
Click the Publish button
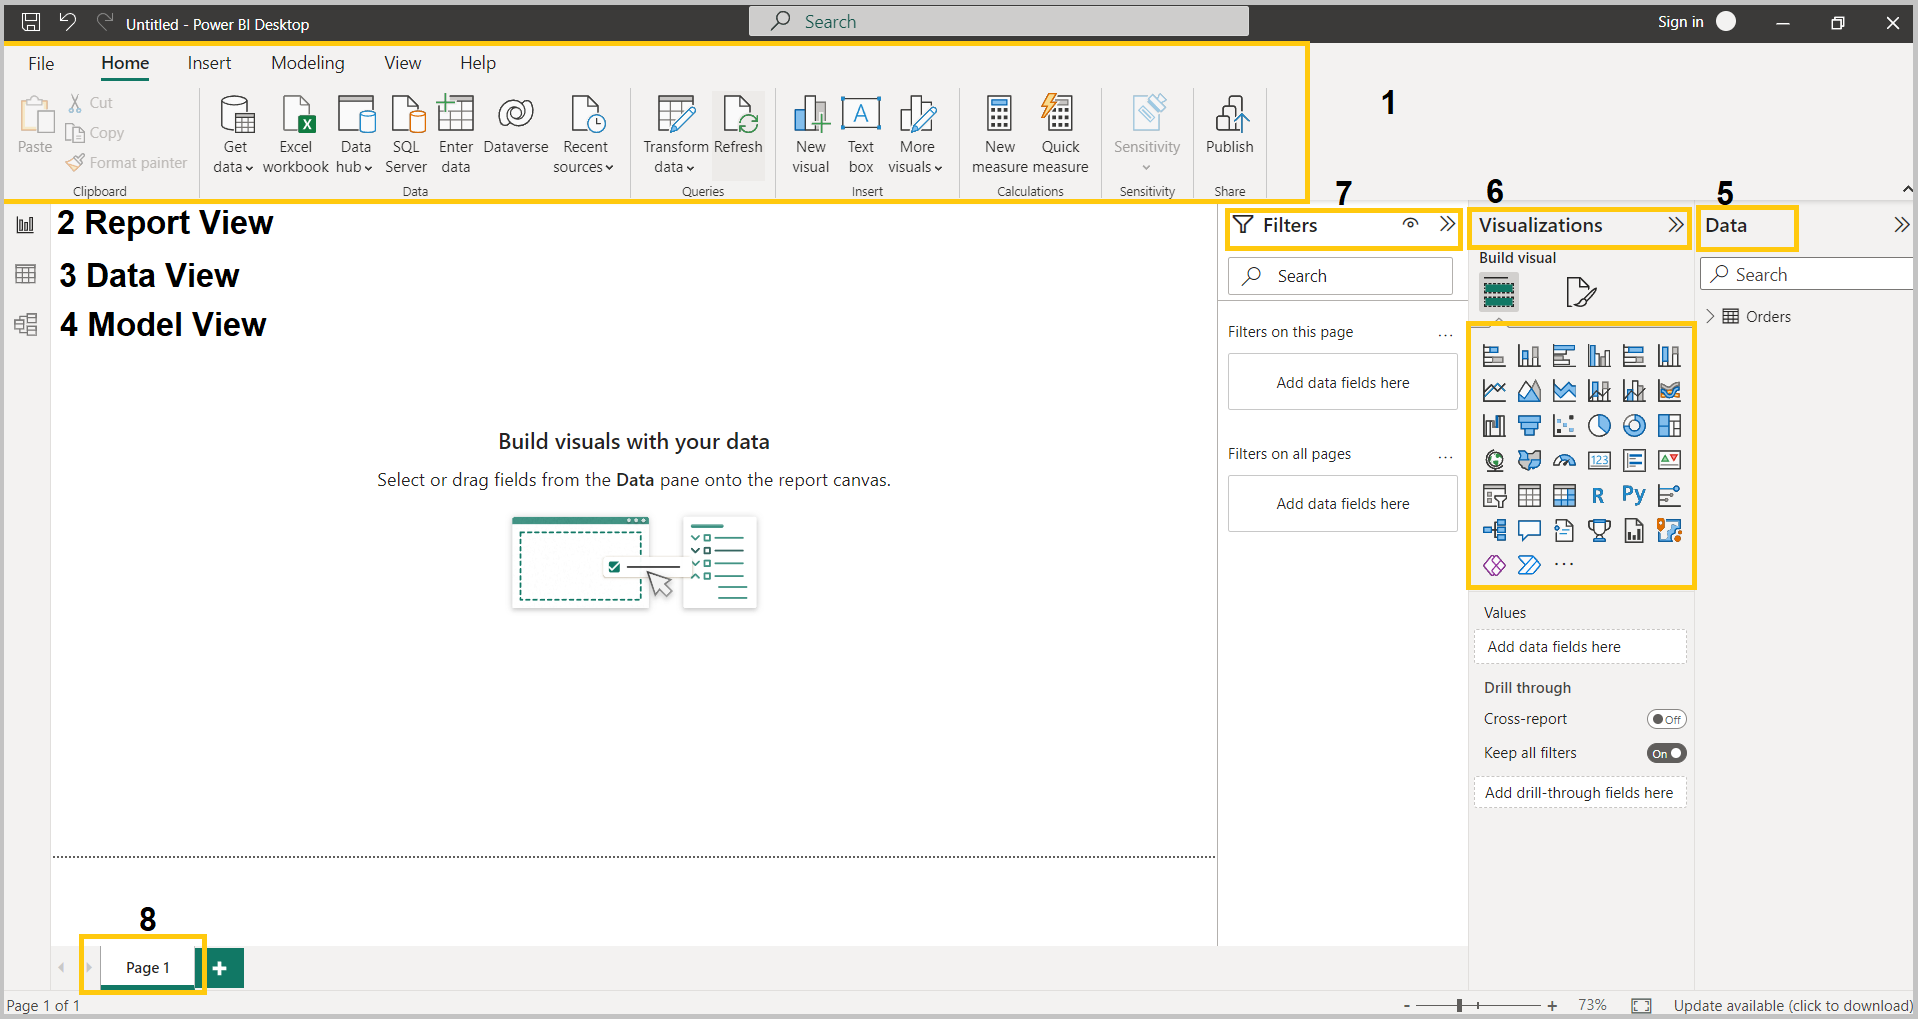click(1229, 130)
